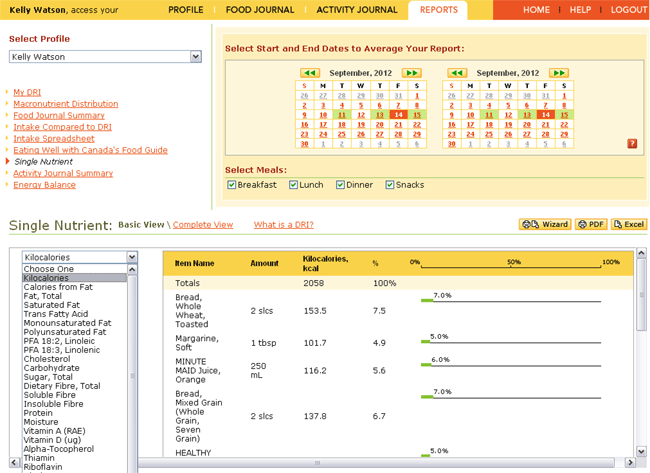Image resolution: width=650 pixels, height=473 pixels.
Task: Open Food Journal Summary report
Action: tap(59, 115)
